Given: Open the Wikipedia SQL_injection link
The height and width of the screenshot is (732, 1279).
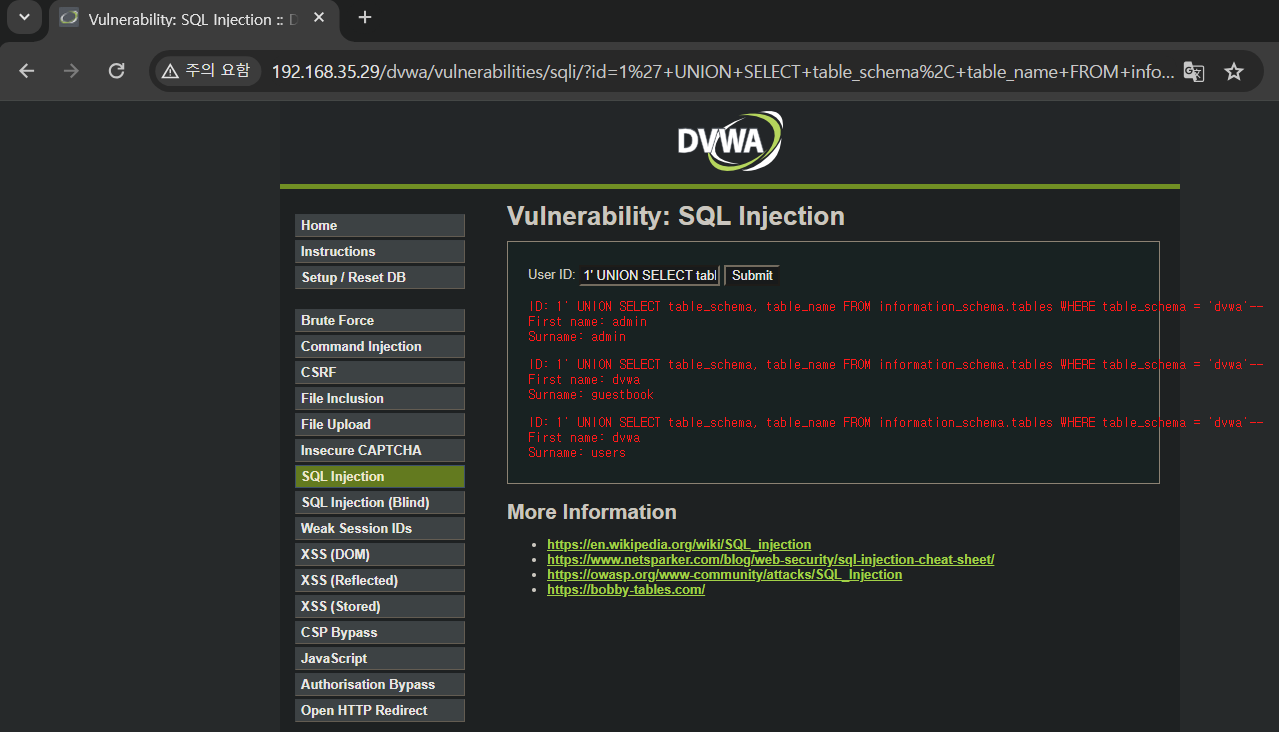Looking at the screenshot, I should (x=679, y=544).
